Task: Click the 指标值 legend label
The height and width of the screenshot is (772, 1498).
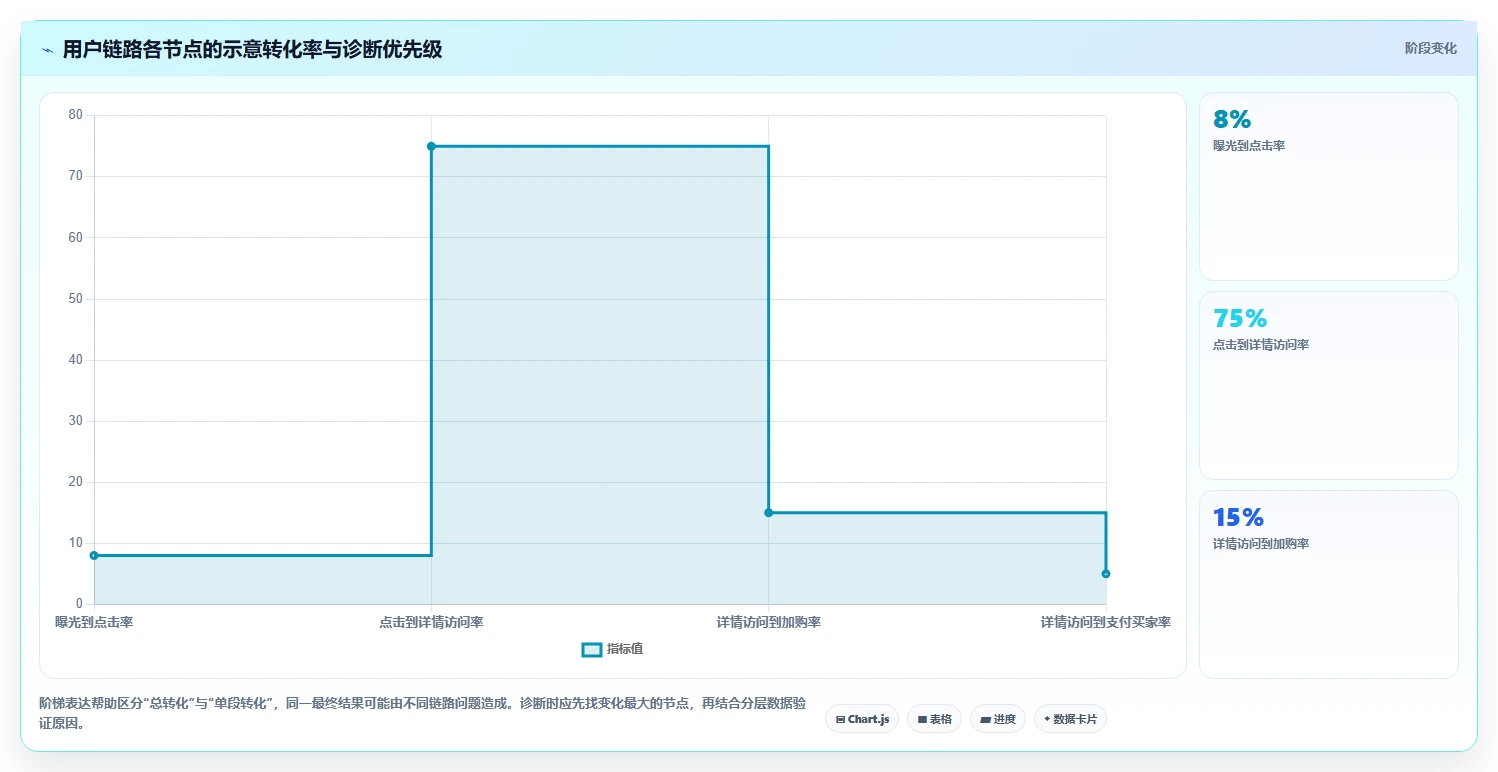Action: coord(625,649)
